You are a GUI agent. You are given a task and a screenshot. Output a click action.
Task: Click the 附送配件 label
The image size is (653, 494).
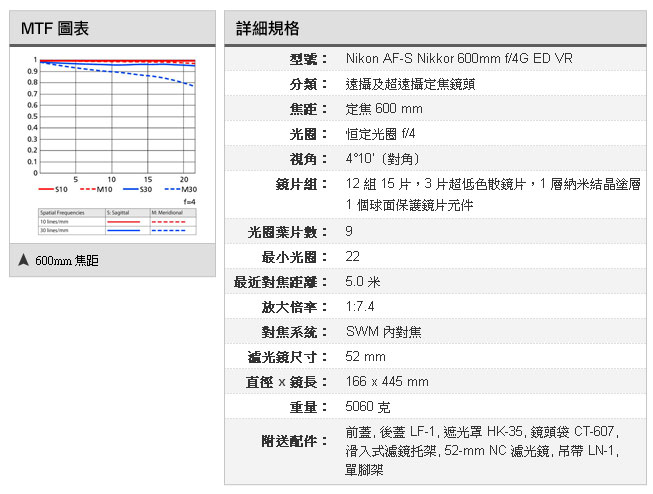294,441
